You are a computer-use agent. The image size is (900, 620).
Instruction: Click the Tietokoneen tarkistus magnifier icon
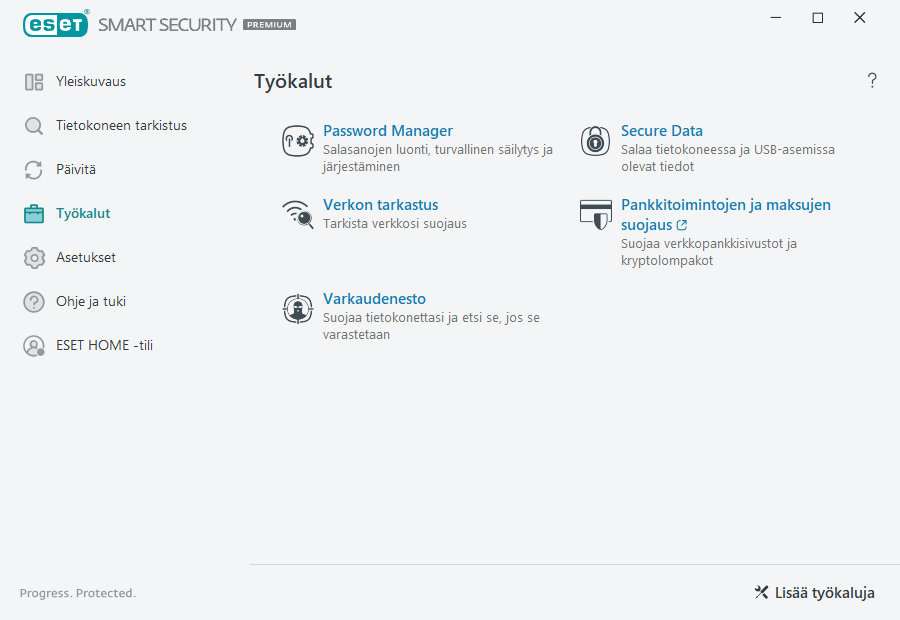click(33, 125)
